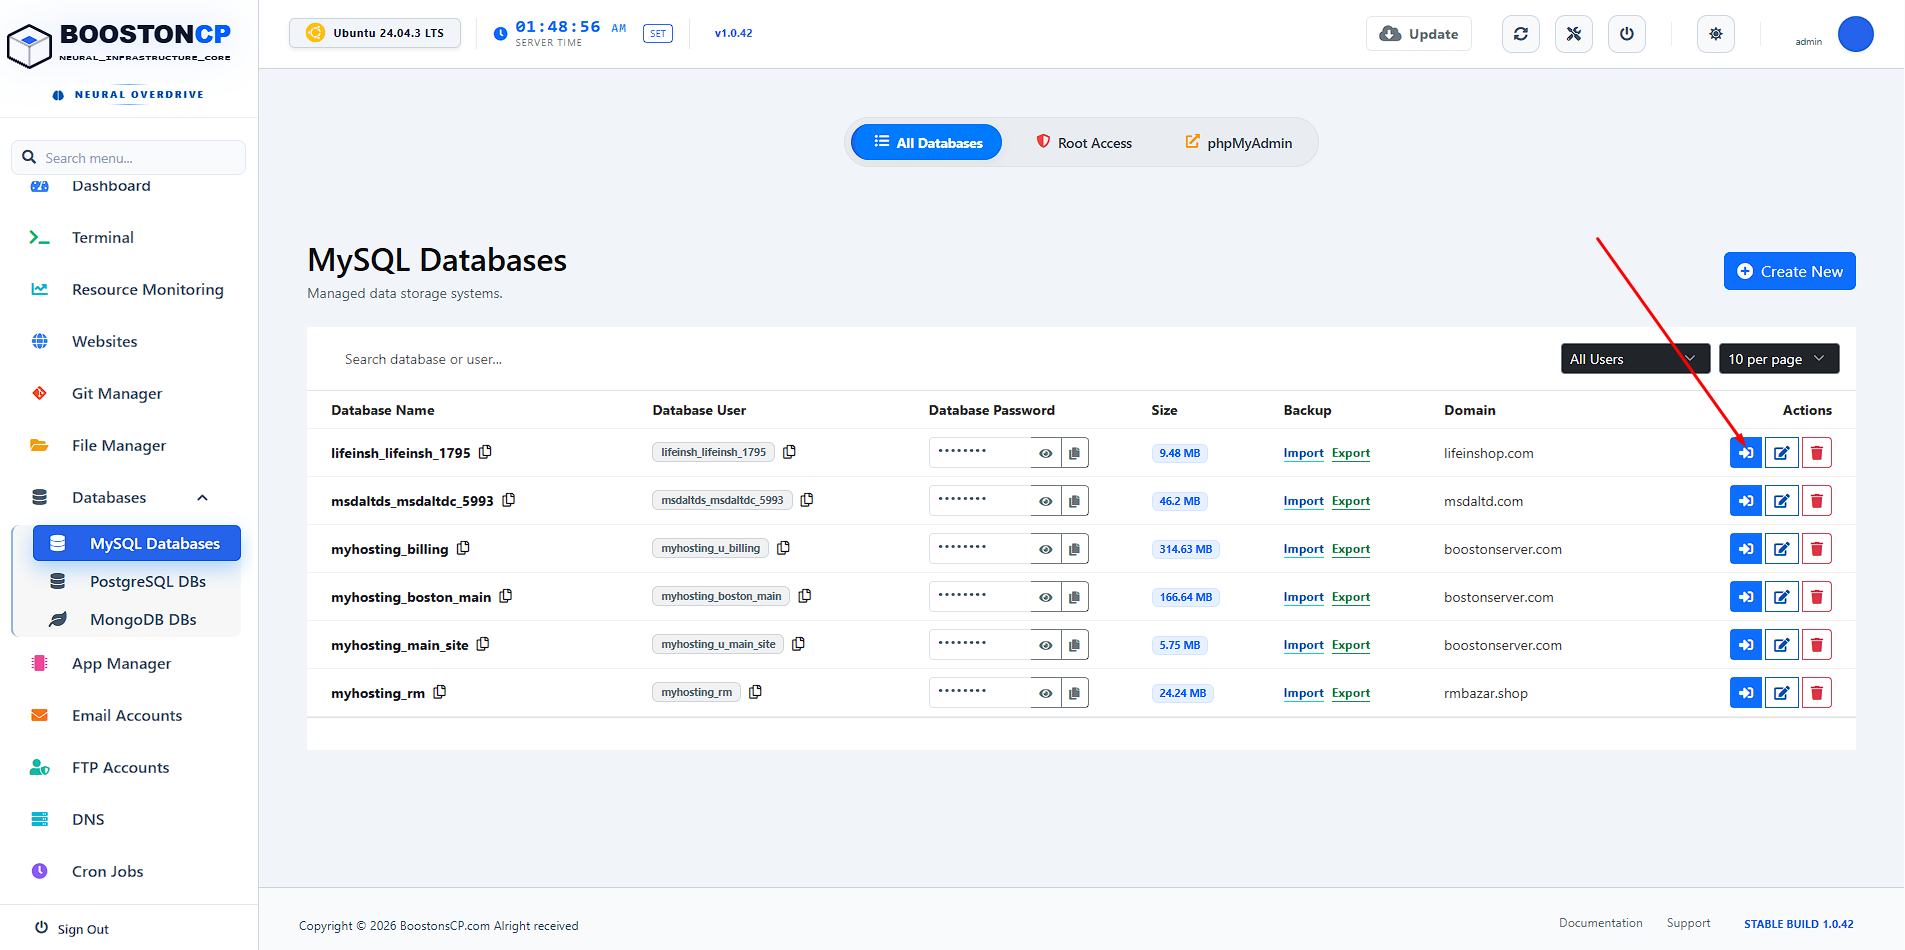Show password for lifeinsh_lifeinsh_1795

1045,453
